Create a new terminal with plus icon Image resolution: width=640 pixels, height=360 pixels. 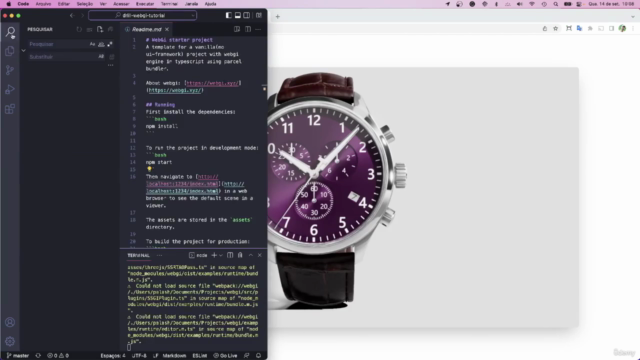pos(214,256)
